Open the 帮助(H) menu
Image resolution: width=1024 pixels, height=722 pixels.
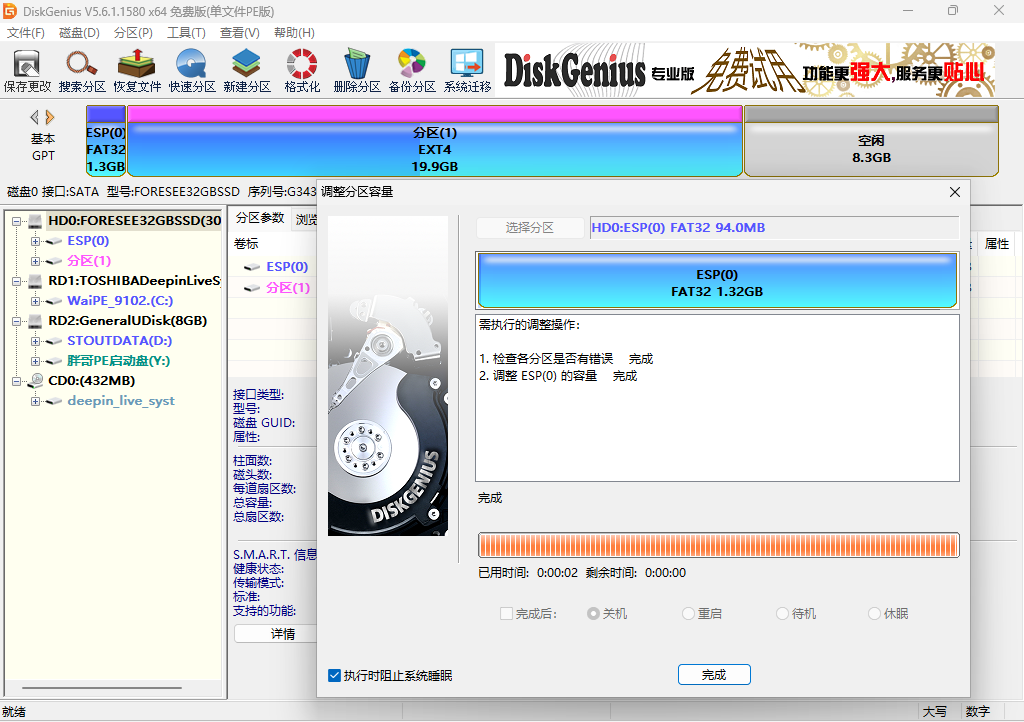pyautogui.click(x=294, y=33)
